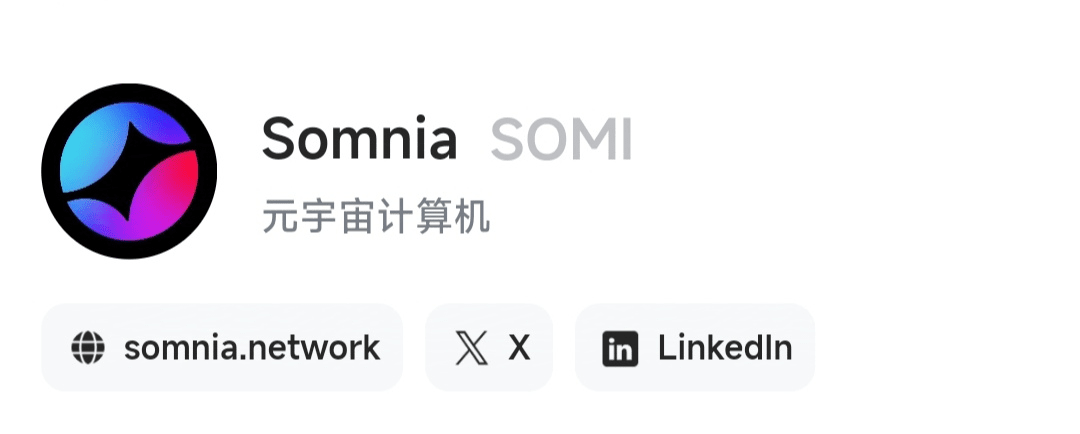Click the 元宇宙计算机 description text

376,216
